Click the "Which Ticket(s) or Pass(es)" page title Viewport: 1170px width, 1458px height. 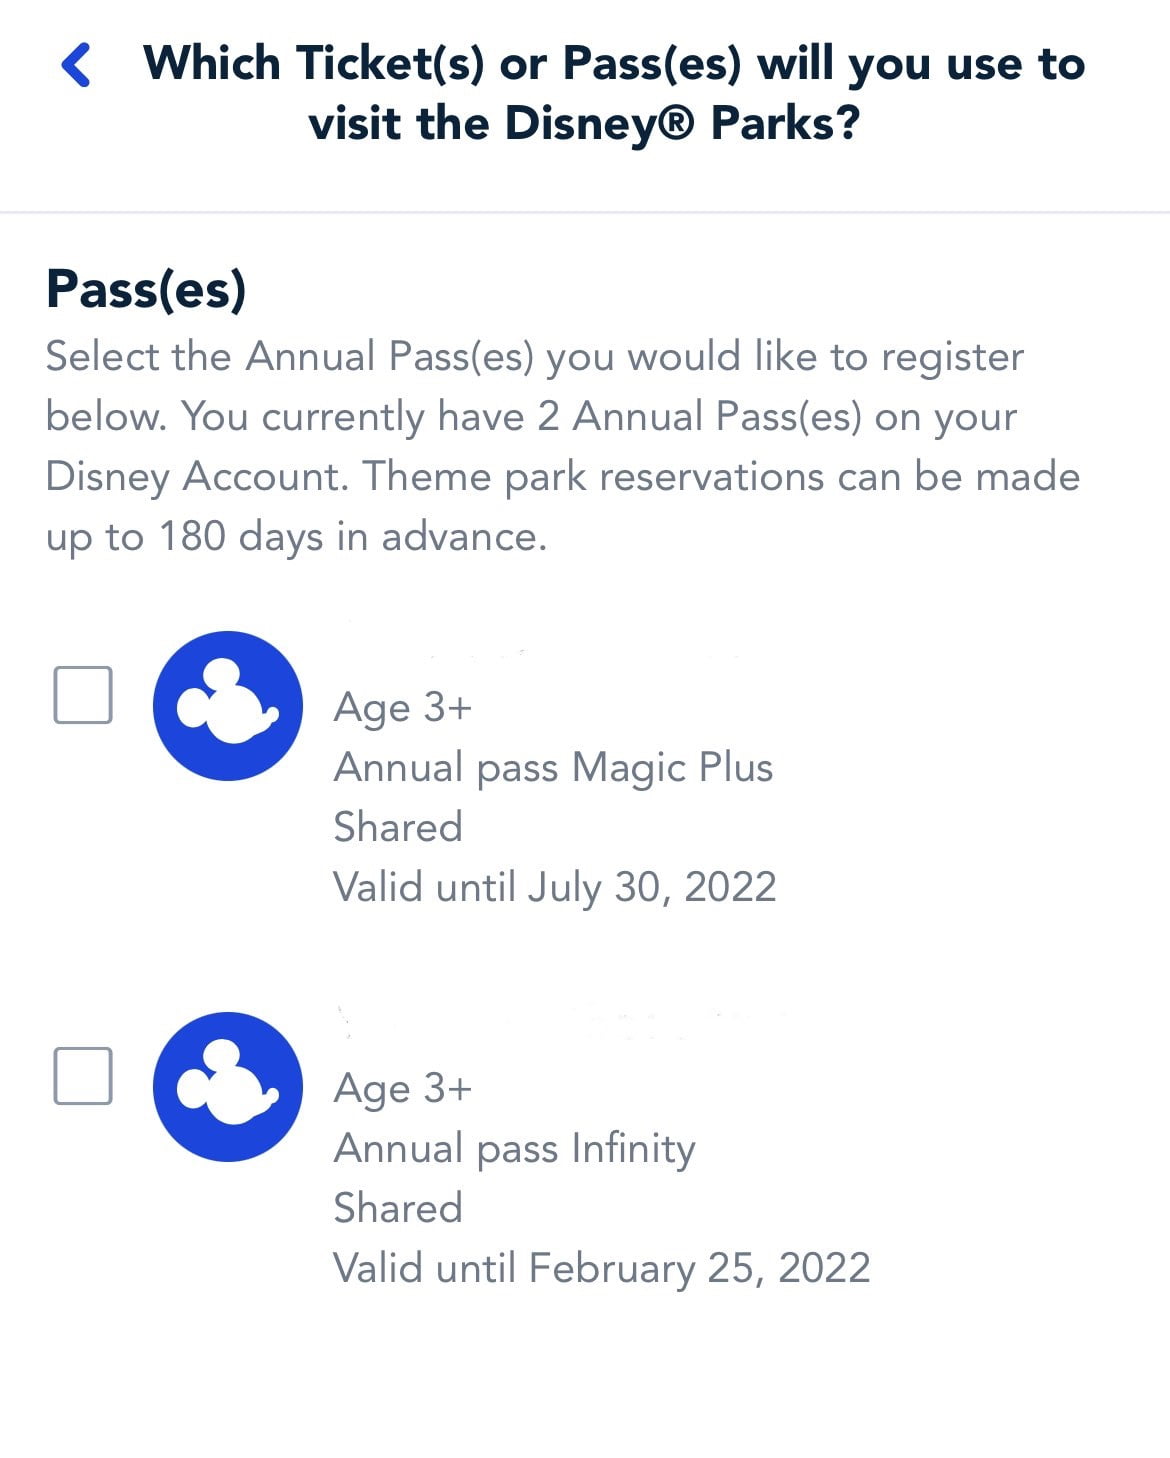click(x=613, y=93)
